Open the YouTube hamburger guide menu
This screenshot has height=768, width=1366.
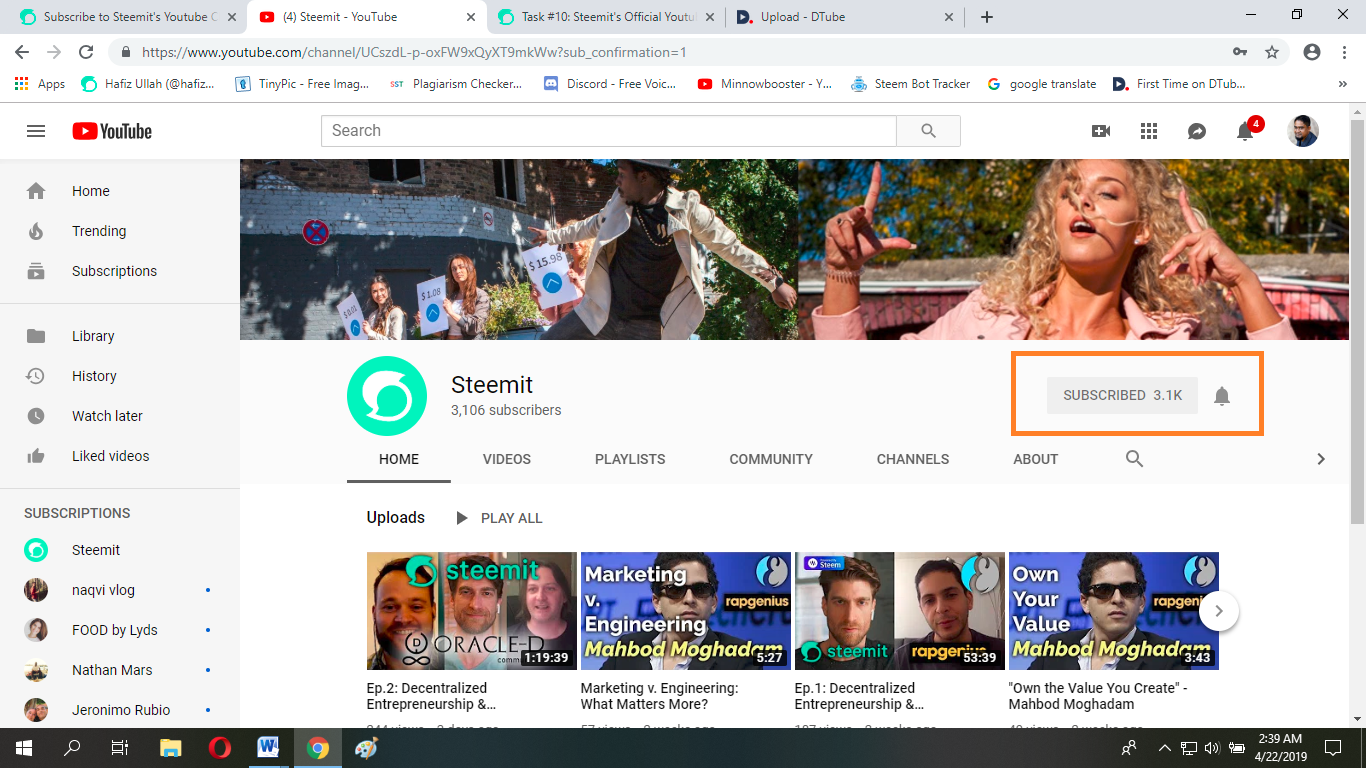[x=36, y=131]
